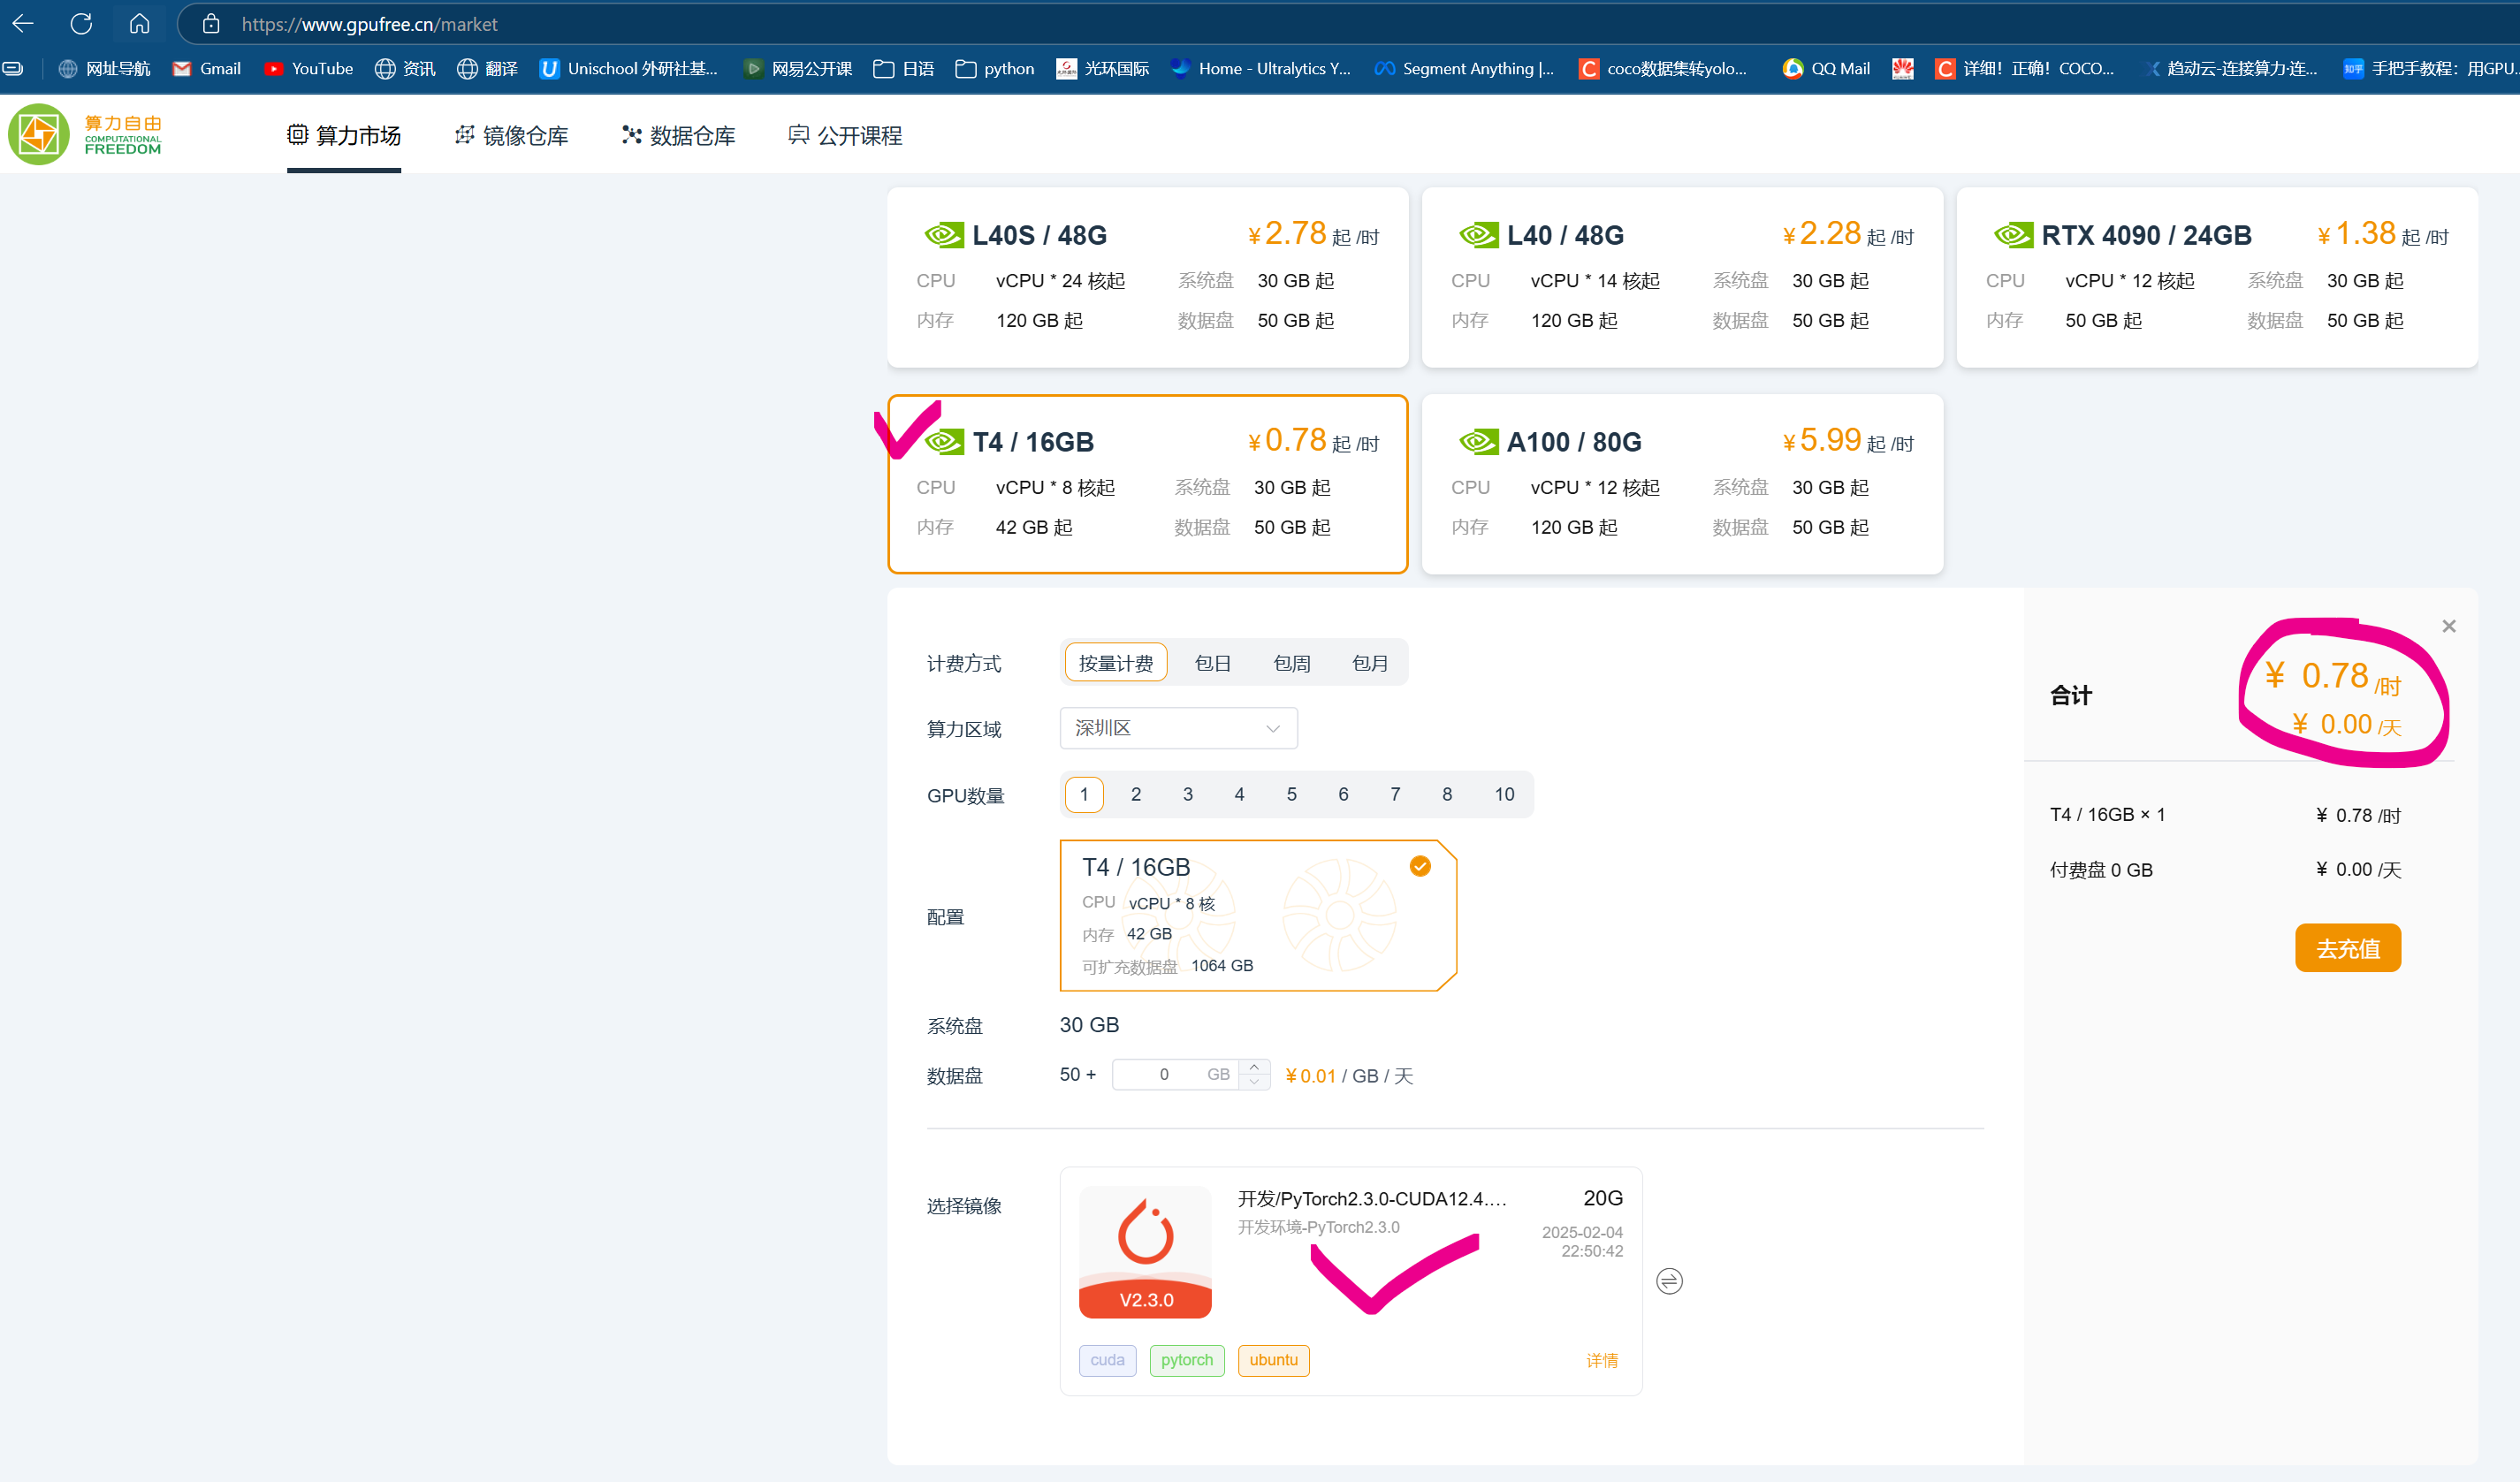Click the 算力自由 Freedom logo

(x=85, y=134)
